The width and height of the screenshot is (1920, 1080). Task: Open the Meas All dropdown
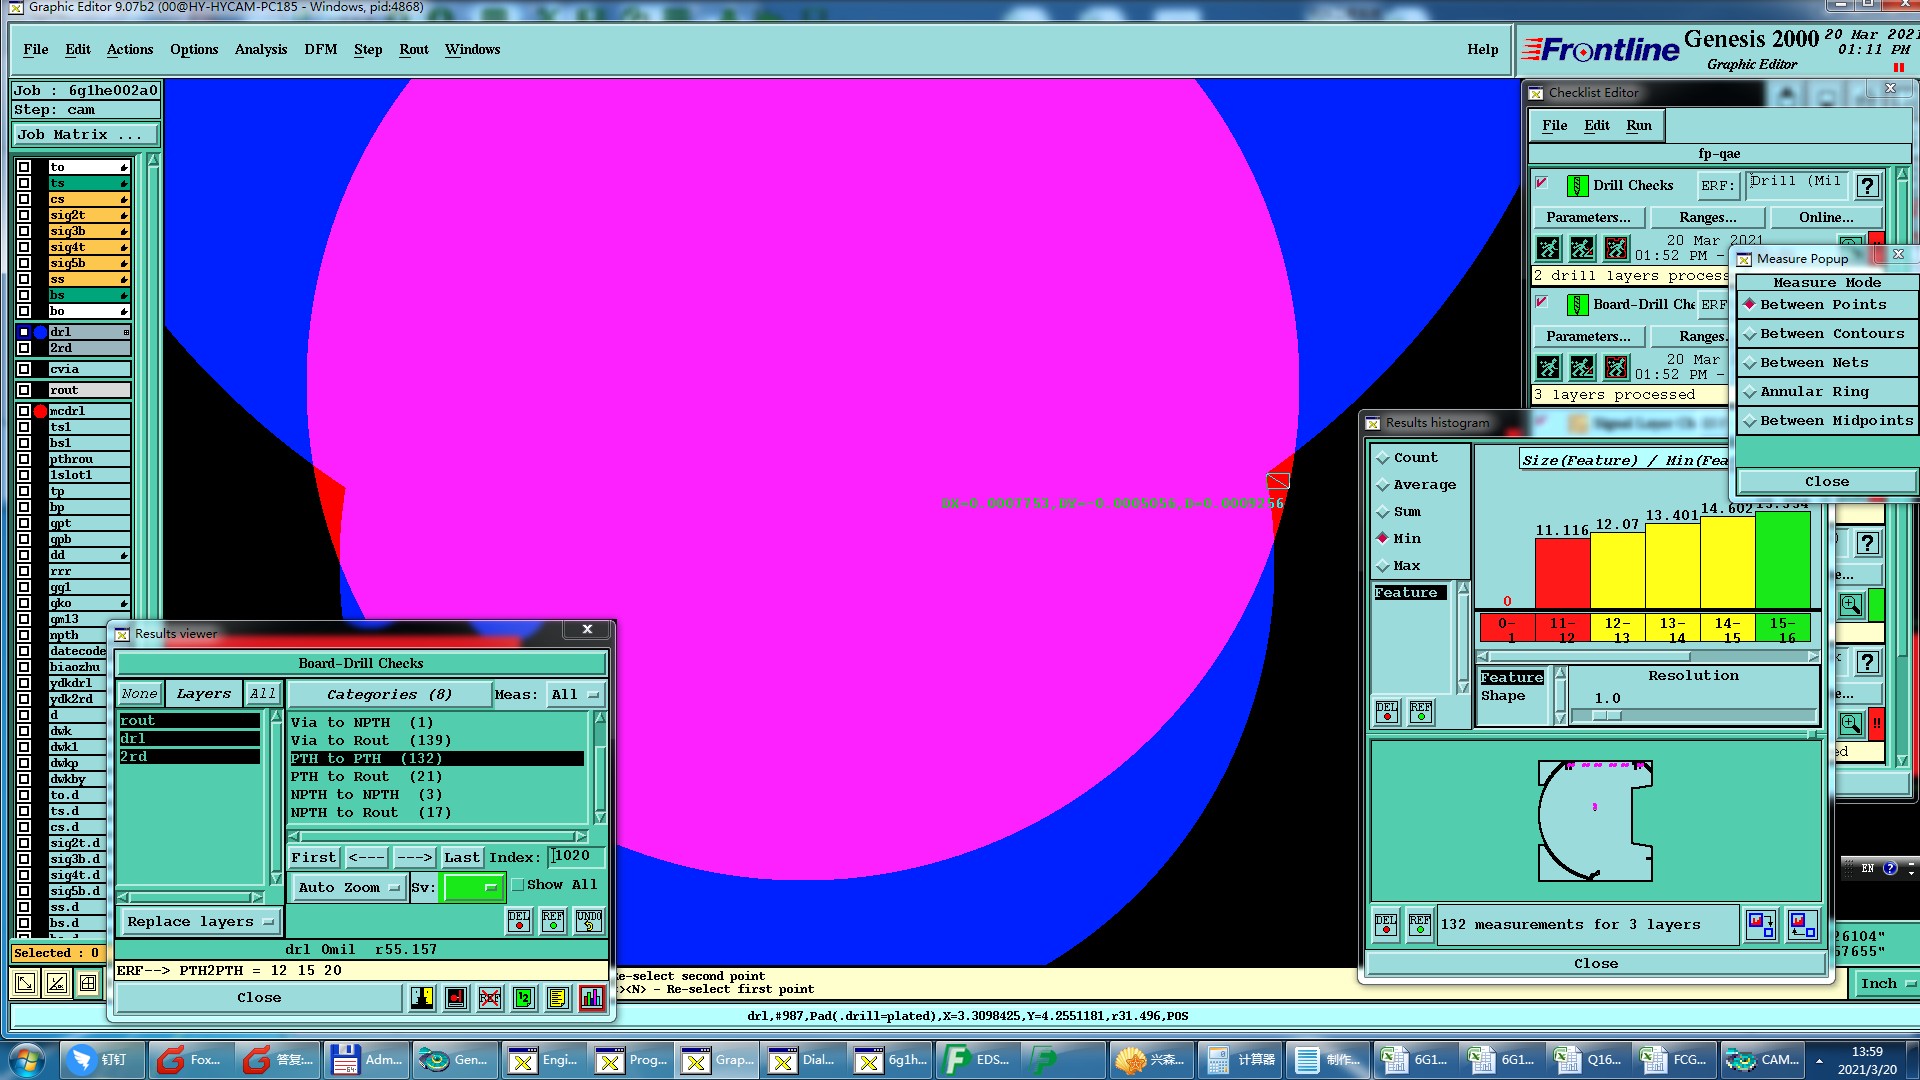[x=574, y=695]
